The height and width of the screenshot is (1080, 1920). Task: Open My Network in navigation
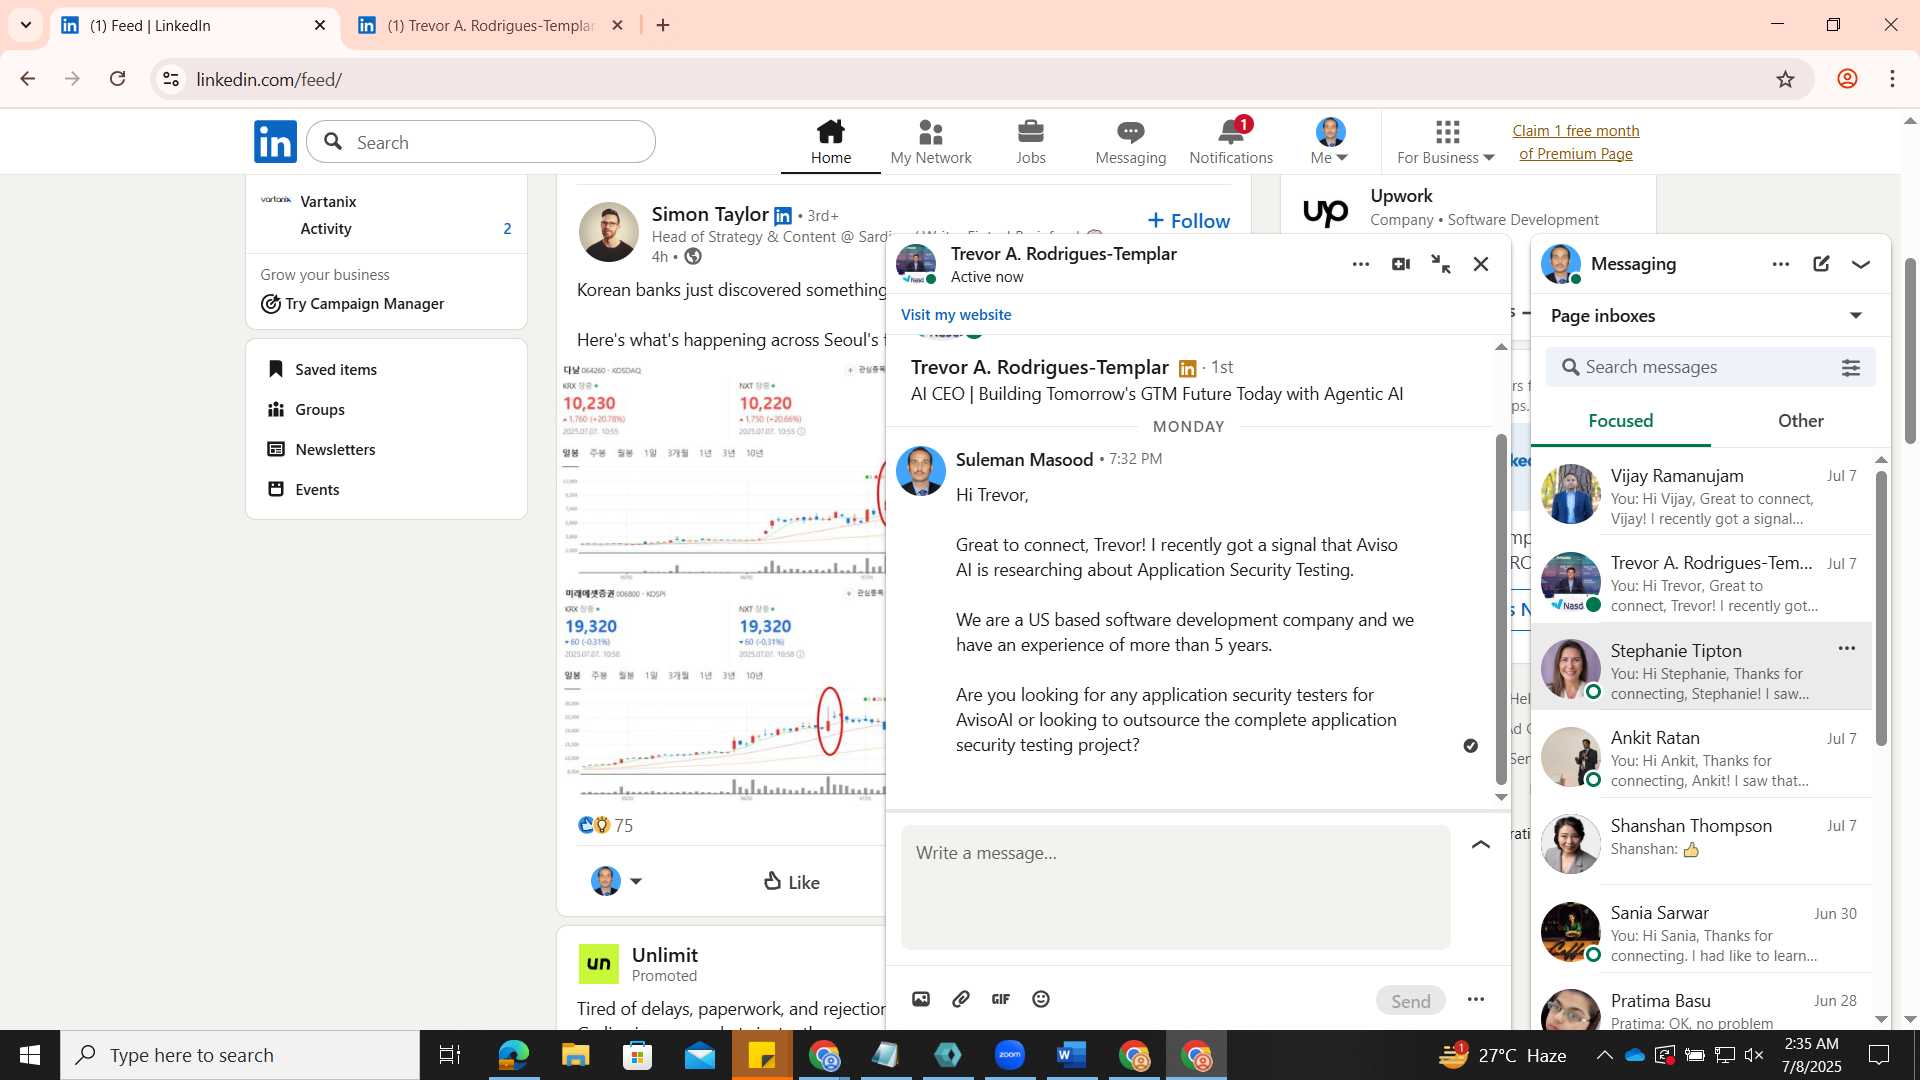(x=930, y=142)
